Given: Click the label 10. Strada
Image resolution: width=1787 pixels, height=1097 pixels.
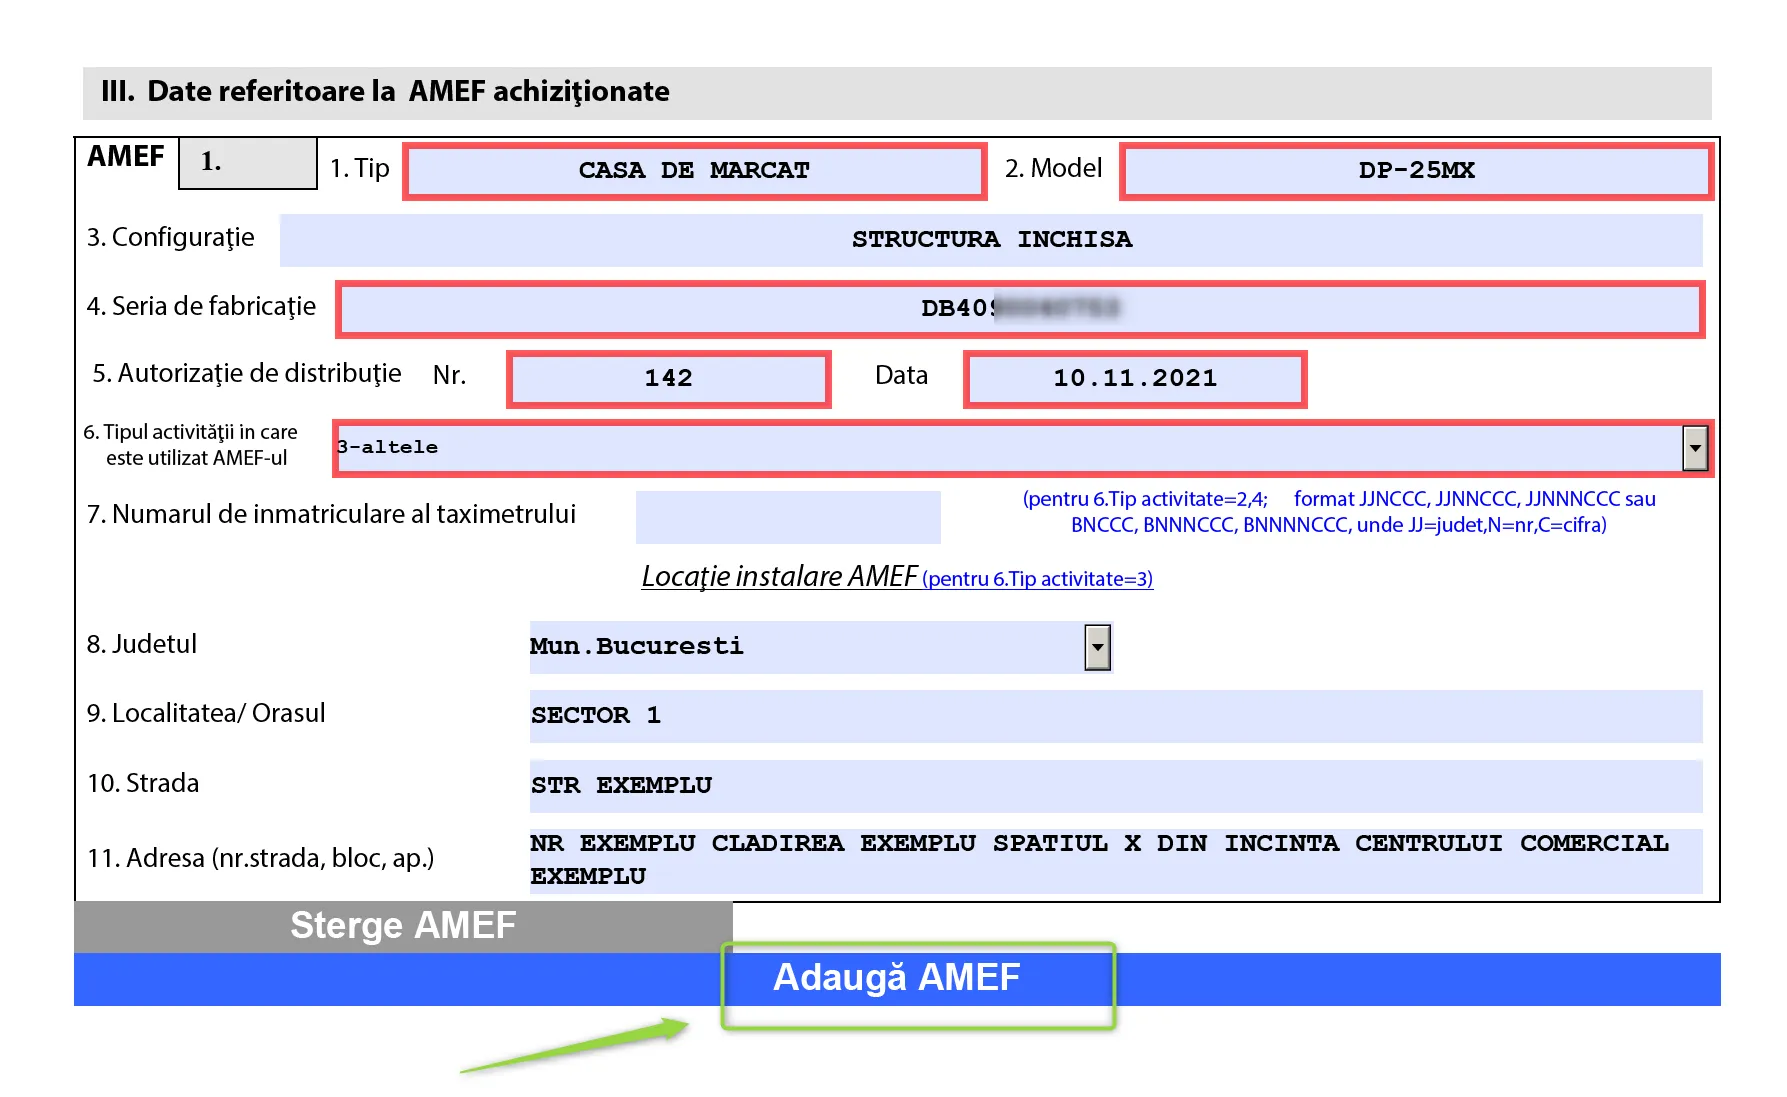Looking at the screenshot, I should pos(143,783).
